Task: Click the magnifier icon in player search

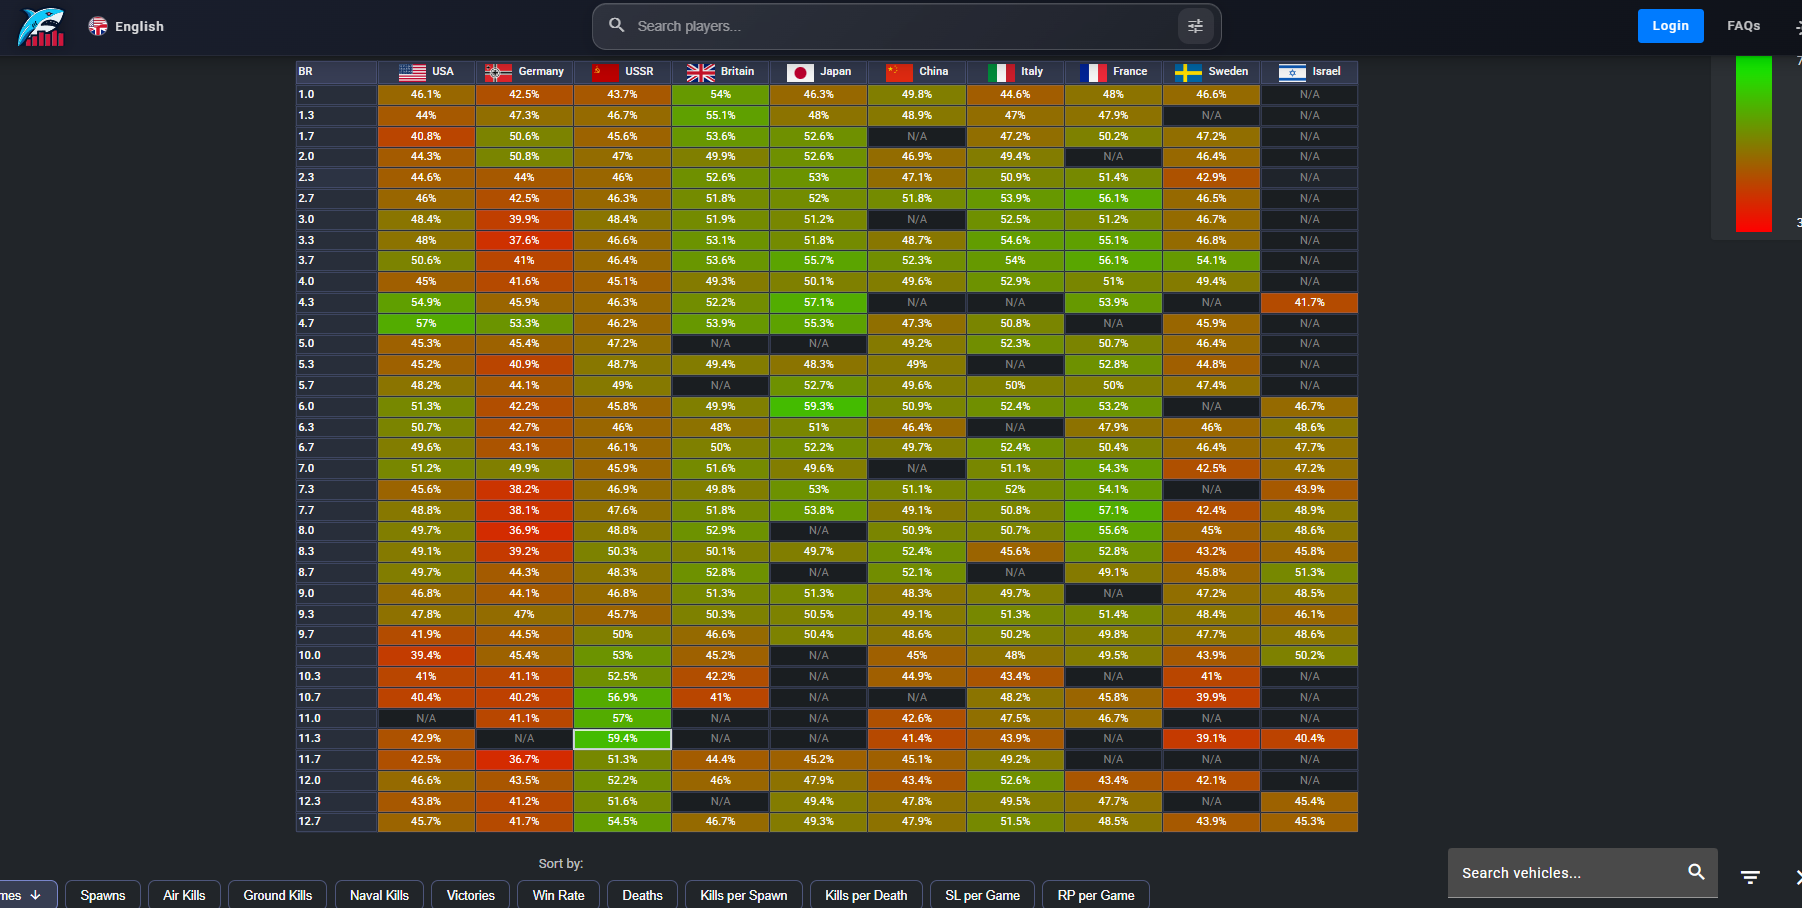Action: tap(617, 26)
